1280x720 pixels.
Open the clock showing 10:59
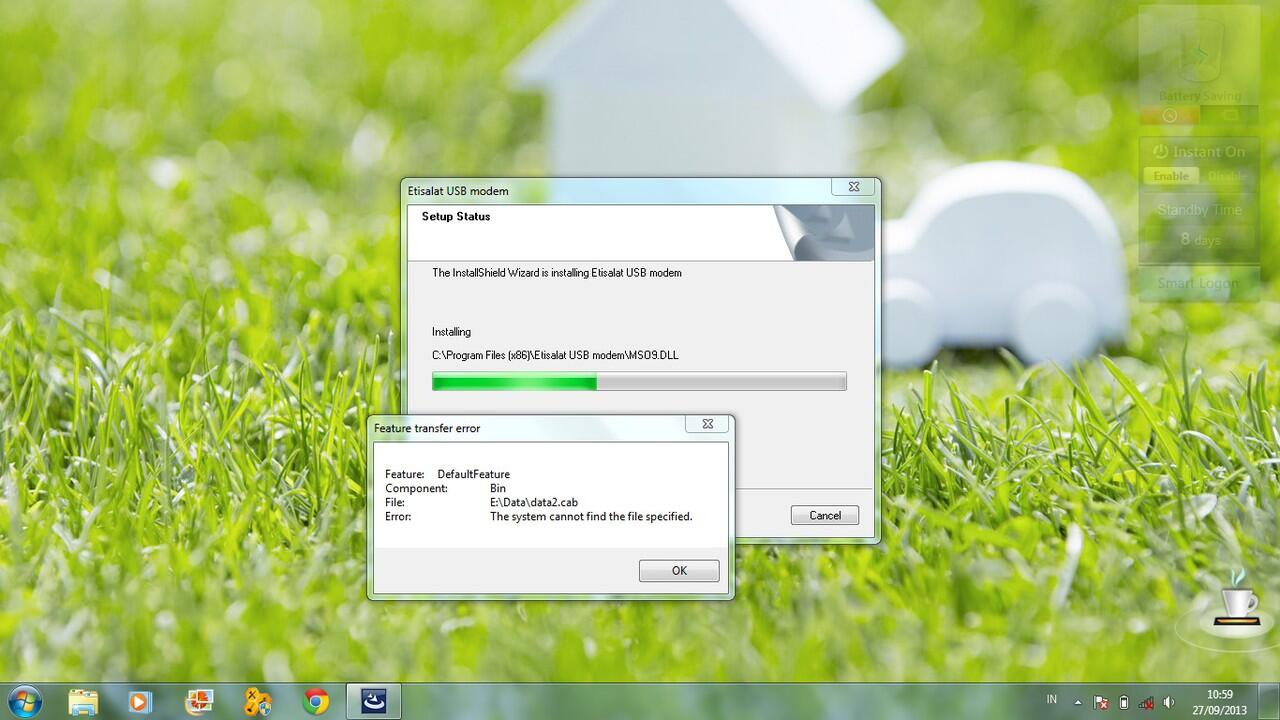click(x=1220, y=702)
